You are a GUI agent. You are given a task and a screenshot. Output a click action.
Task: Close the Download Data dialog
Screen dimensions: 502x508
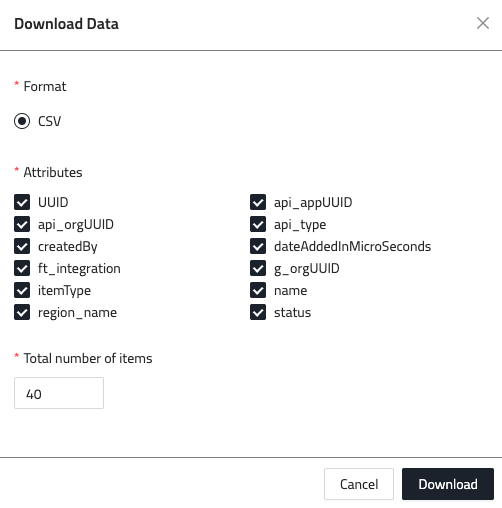click(483, 24)
